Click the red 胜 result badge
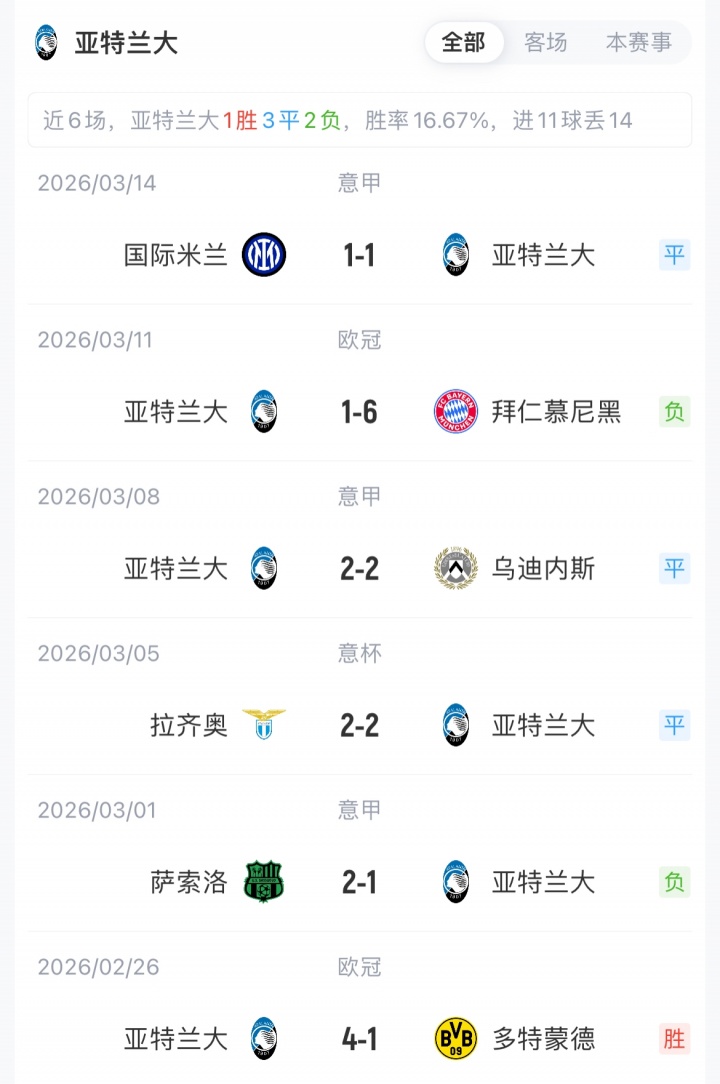 pyautogui.click(x=675, y=1039)
